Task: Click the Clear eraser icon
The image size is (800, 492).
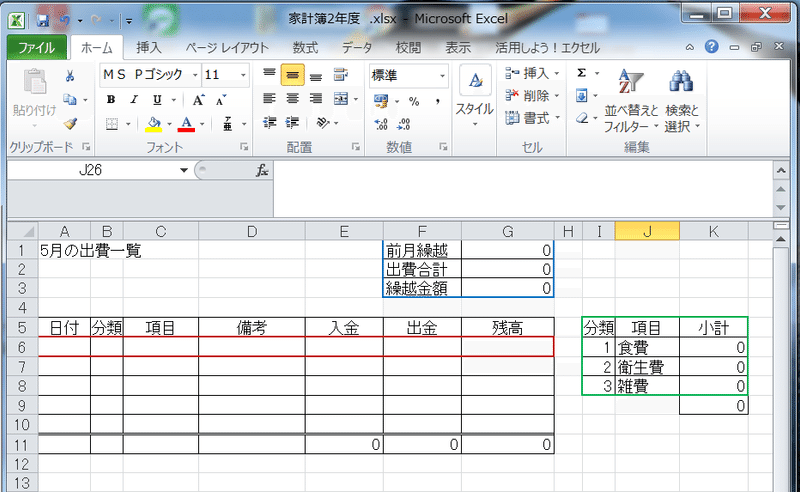Action: point(582,118)
